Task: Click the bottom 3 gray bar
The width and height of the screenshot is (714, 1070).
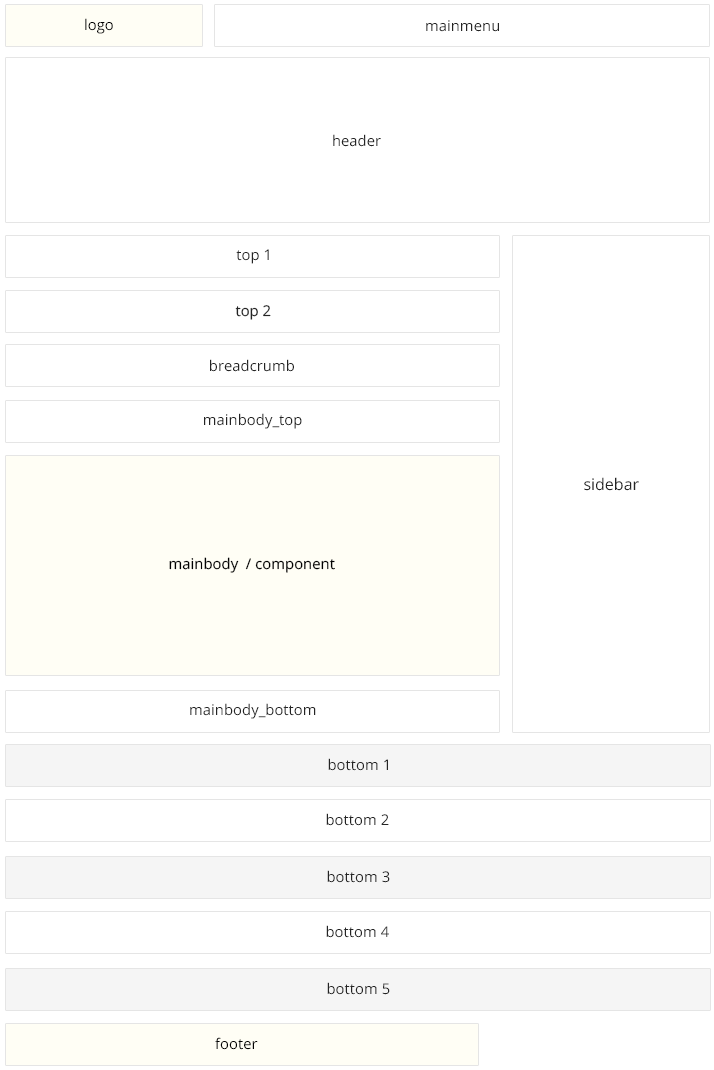Action: click(x=358, y=877)
